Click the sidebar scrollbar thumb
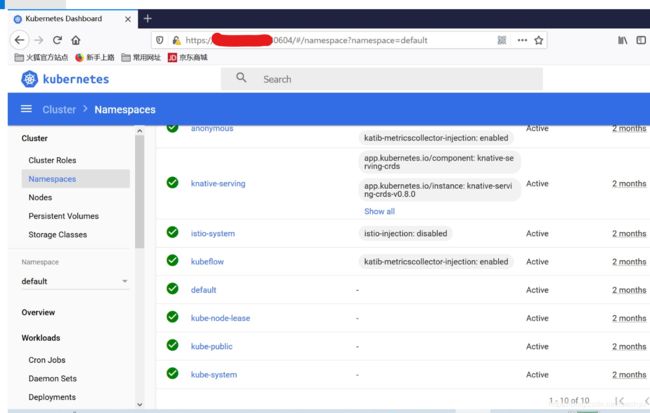 (x=140, y=192)
